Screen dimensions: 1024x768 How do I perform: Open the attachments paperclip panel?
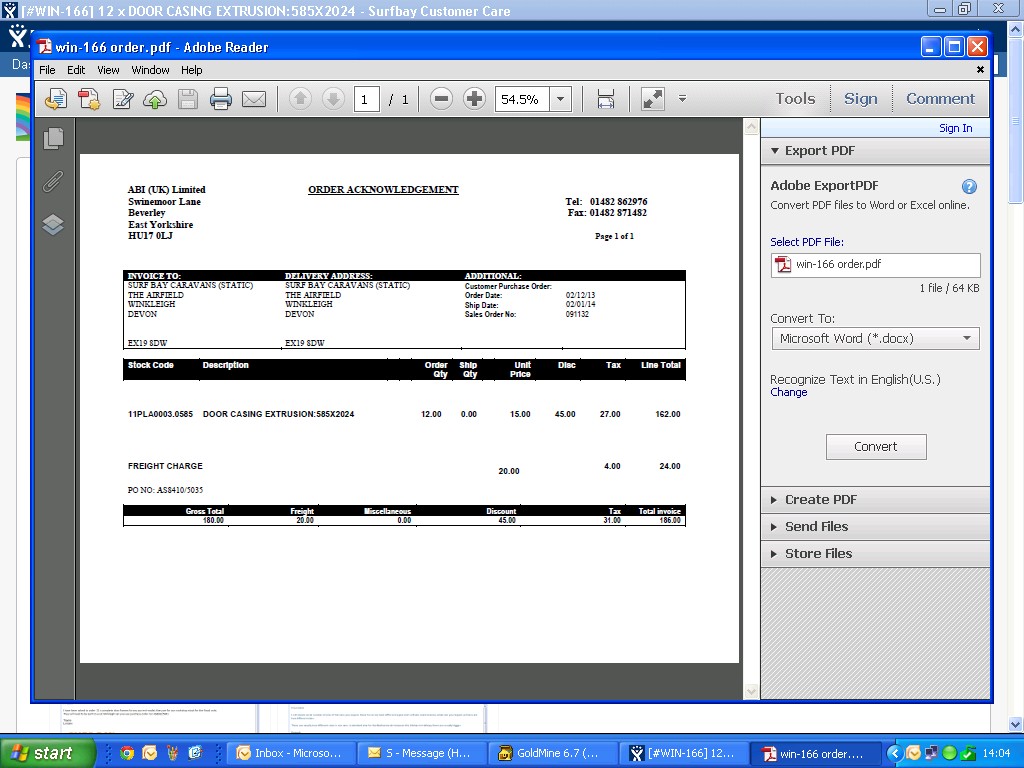coord(54,181)
